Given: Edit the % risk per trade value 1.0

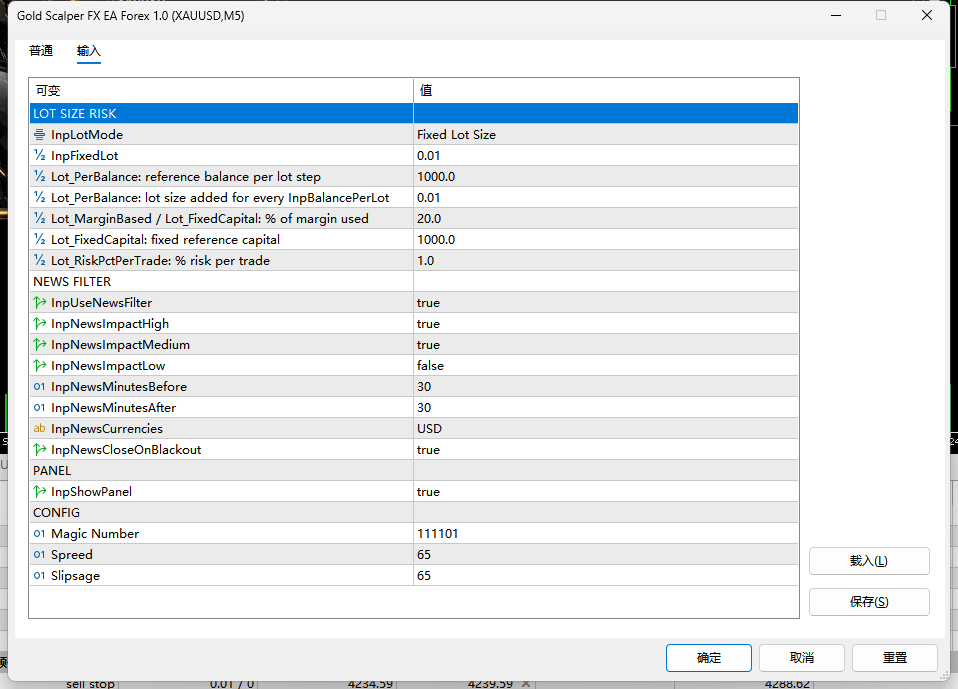Looking at the screenshot, I should point(605,260).
